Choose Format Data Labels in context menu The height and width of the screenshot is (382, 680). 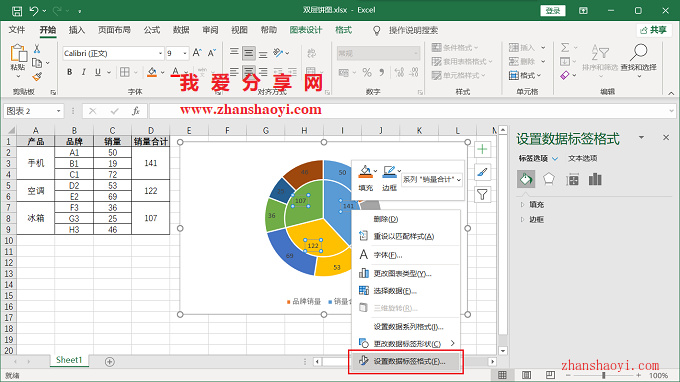[406, 362]
